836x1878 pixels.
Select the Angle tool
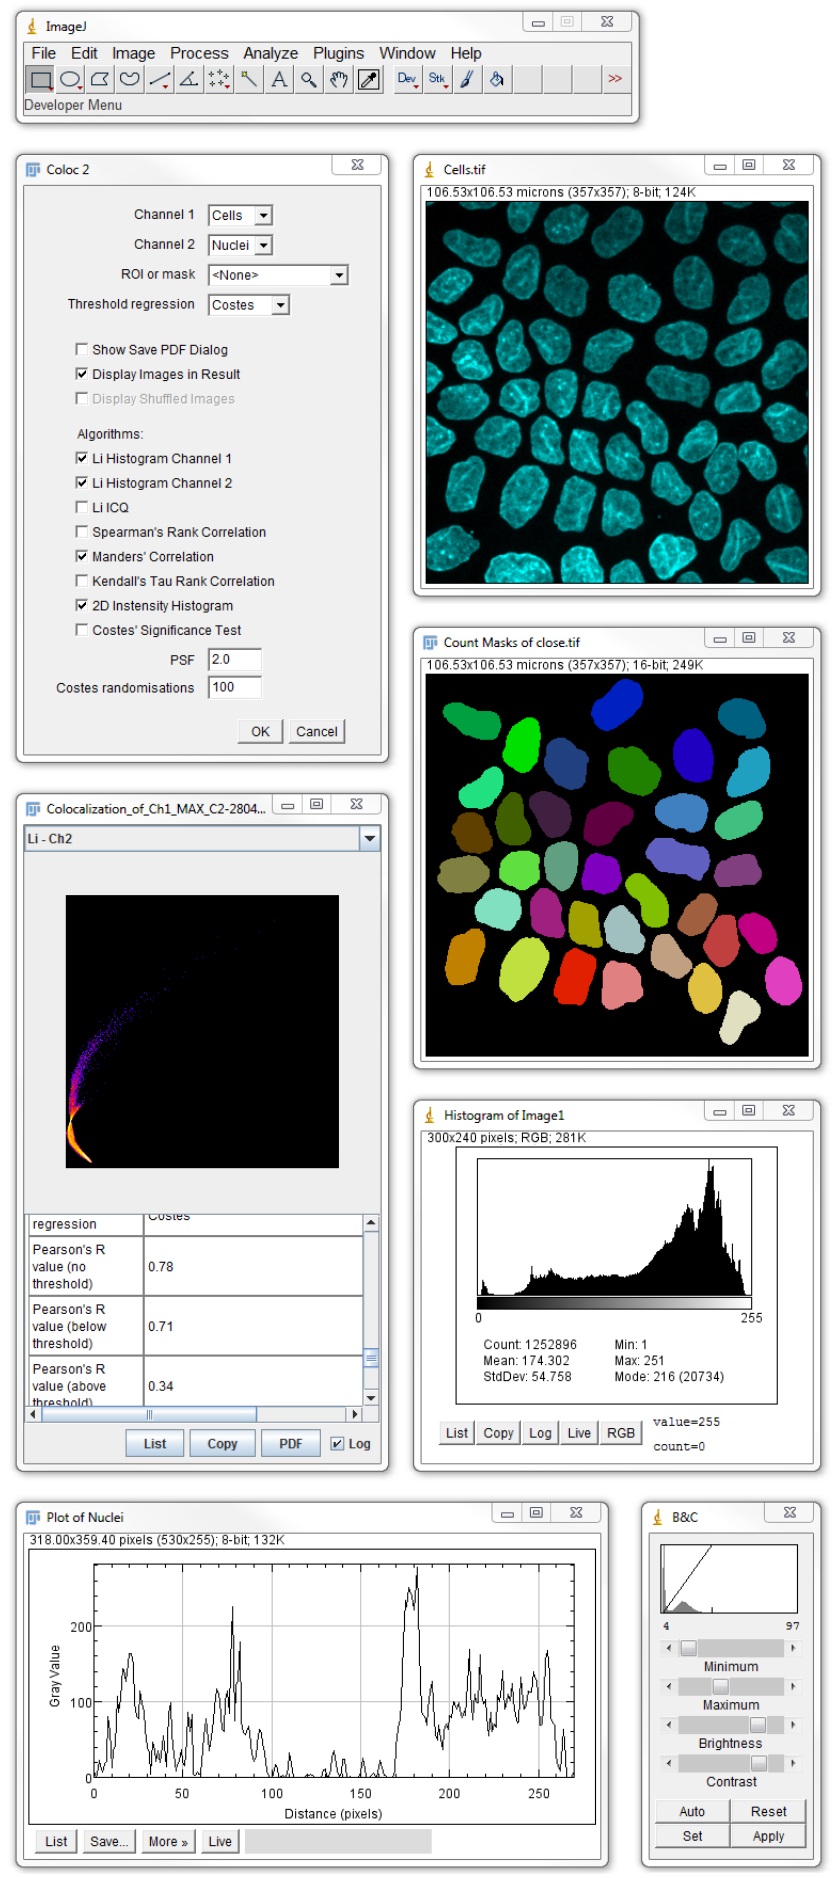tap(189, 79)
